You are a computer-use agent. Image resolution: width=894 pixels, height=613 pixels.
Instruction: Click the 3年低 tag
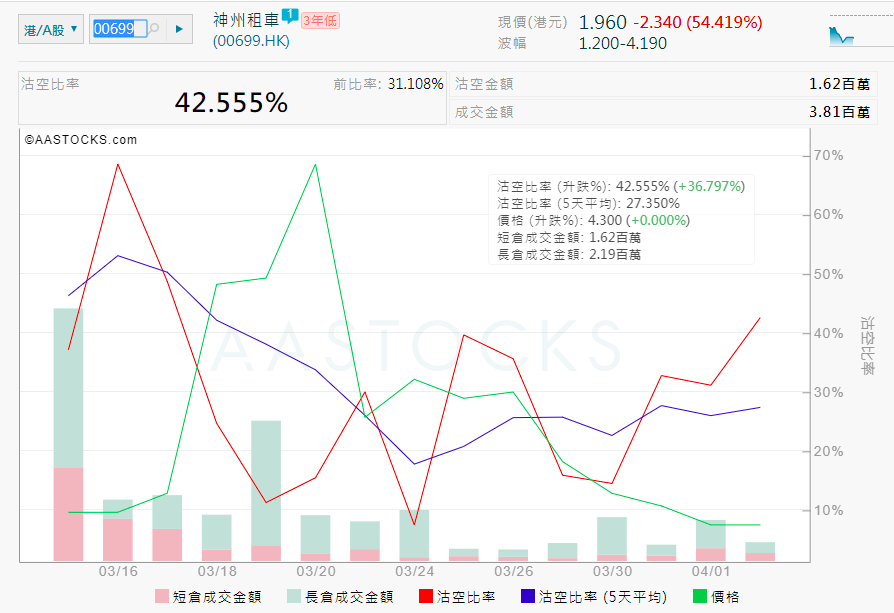[x=320, y=21]
